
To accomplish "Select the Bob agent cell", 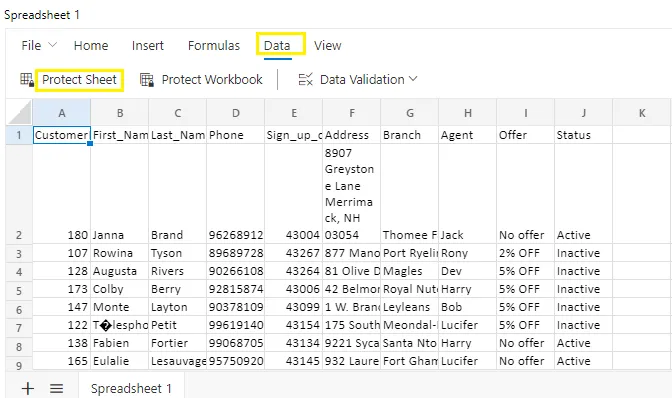I will point(468,307).
